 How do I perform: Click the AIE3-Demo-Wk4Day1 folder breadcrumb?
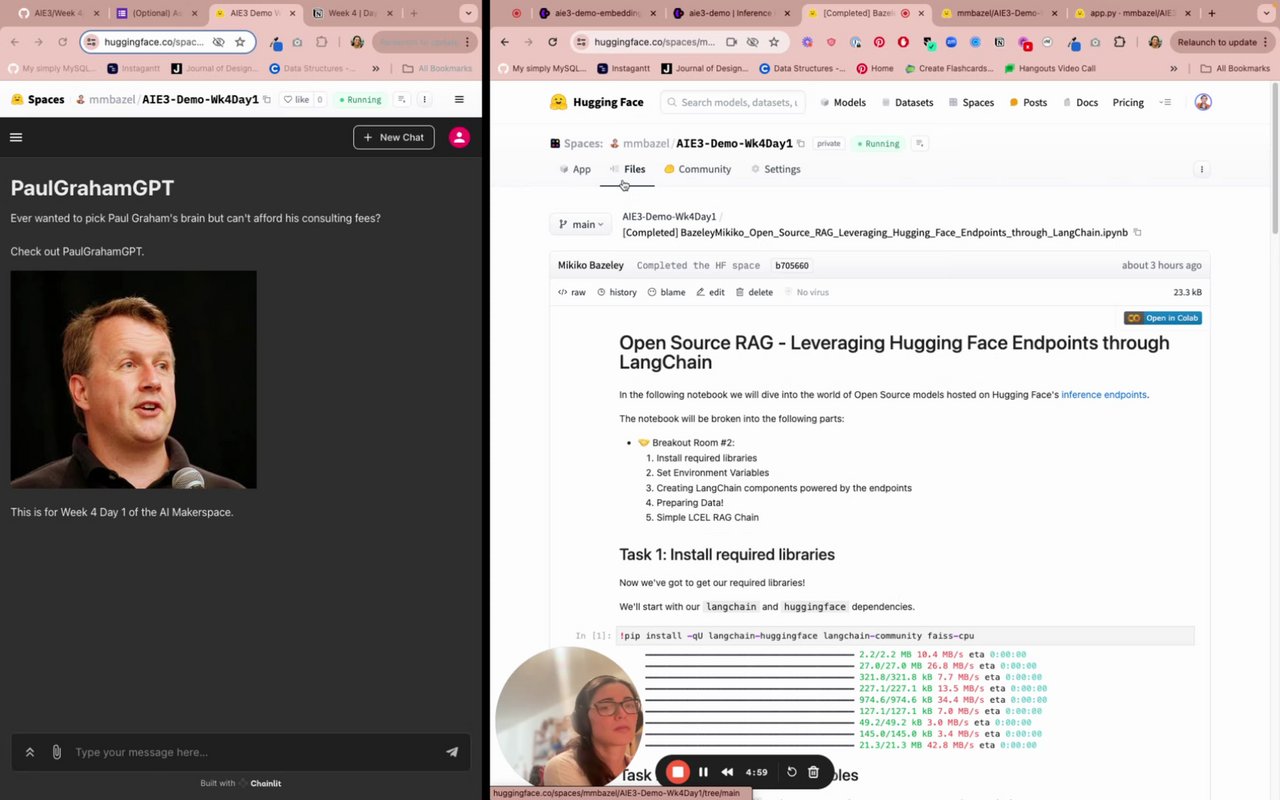(669, 216)
